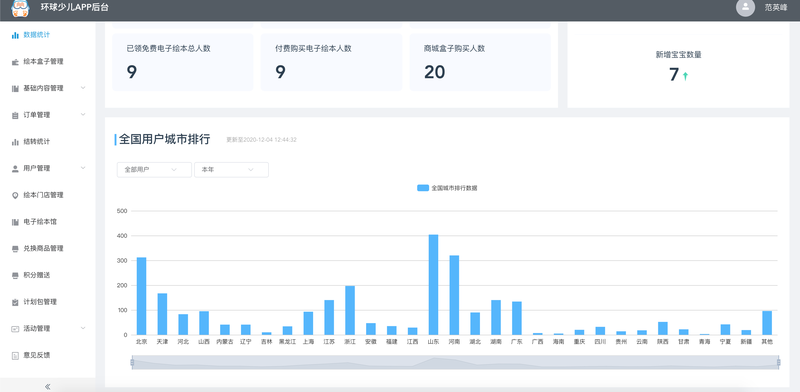Click the green up arrow beside 7

(x=685, y=76)
